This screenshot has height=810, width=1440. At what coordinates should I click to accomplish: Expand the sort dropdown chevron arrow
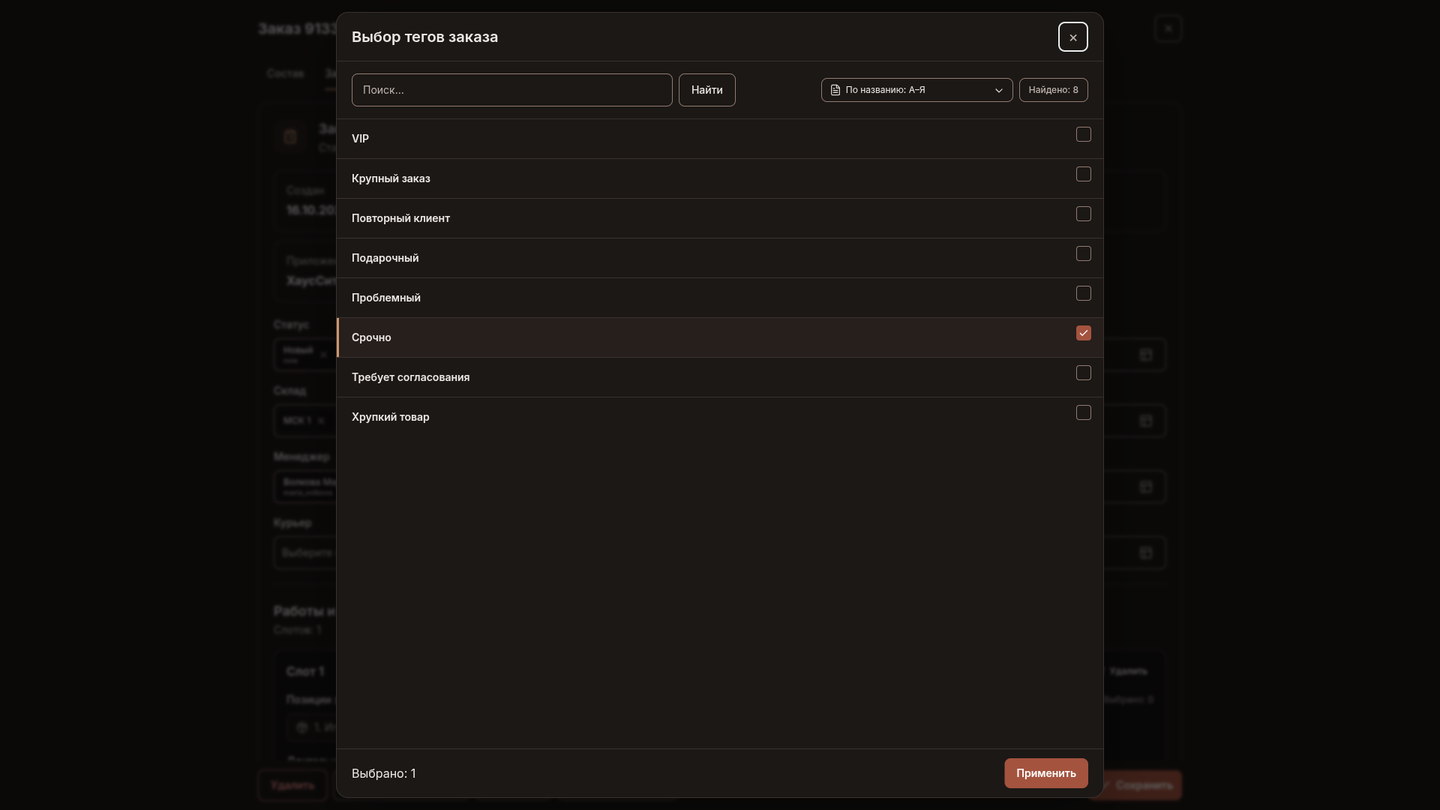pyautogui.click(x=998, y=90)
